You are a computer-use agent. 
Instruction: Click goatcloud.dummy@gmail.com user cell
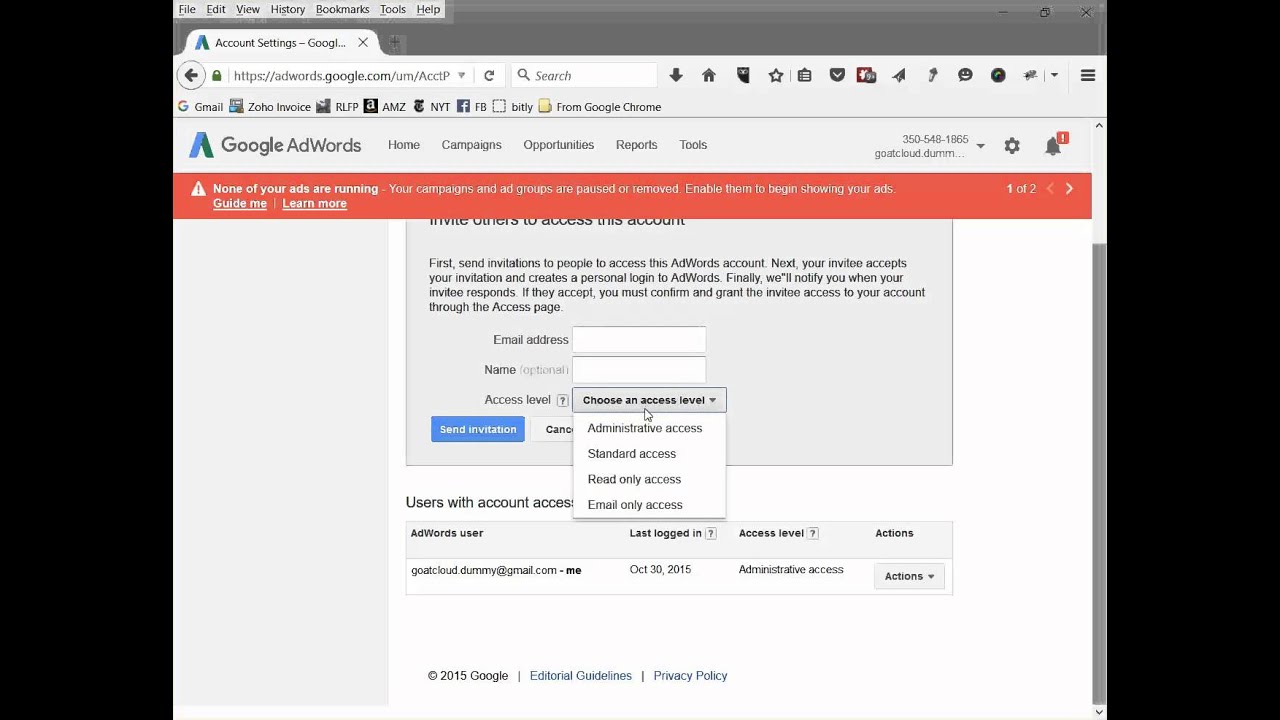coord(496,570)
